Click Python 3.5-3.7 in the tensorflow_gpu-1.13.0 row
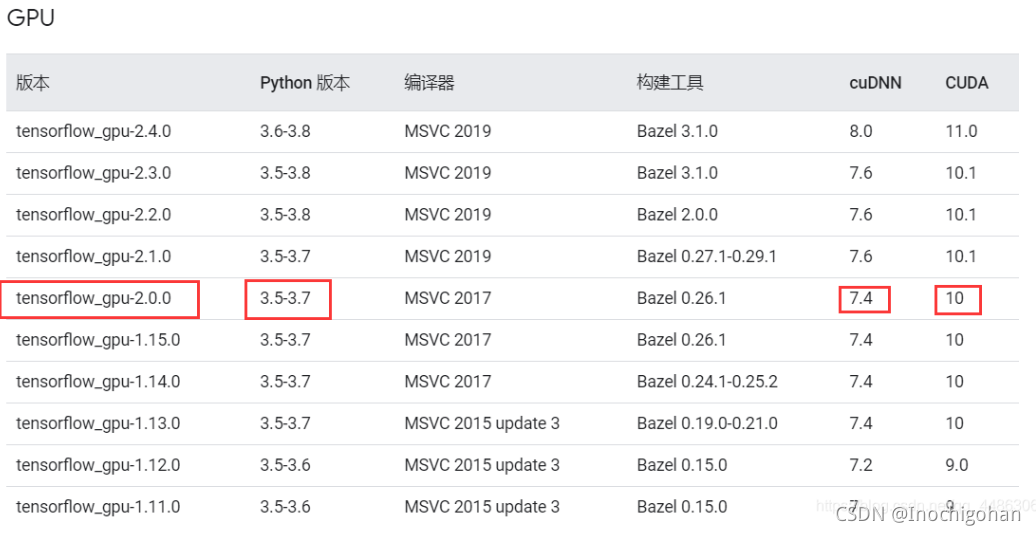Image resolution: width=1036 pixels, height=535 pixels. coord(285,423)
